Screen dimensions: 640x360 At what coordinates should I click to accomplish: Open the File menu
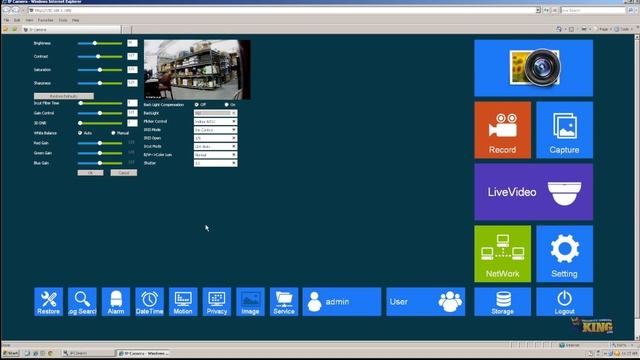[6, 20]
